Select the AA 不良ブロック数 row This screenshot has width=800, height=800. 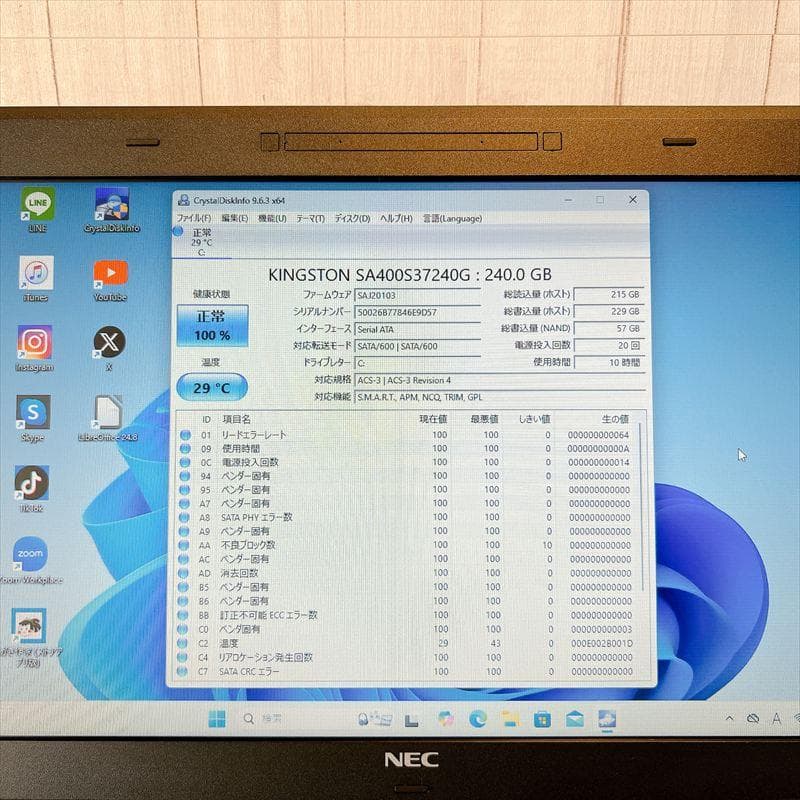(407, 545)
